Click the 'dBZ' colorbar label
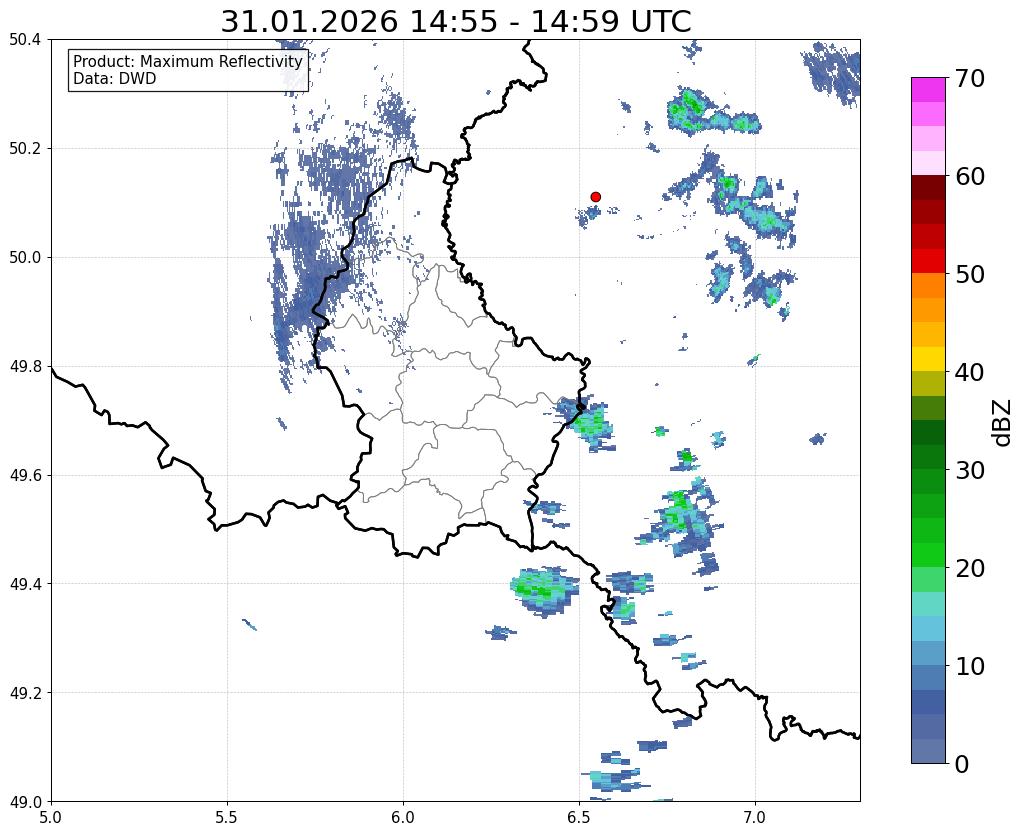The image size is (1023, 834). (1003, 423)
